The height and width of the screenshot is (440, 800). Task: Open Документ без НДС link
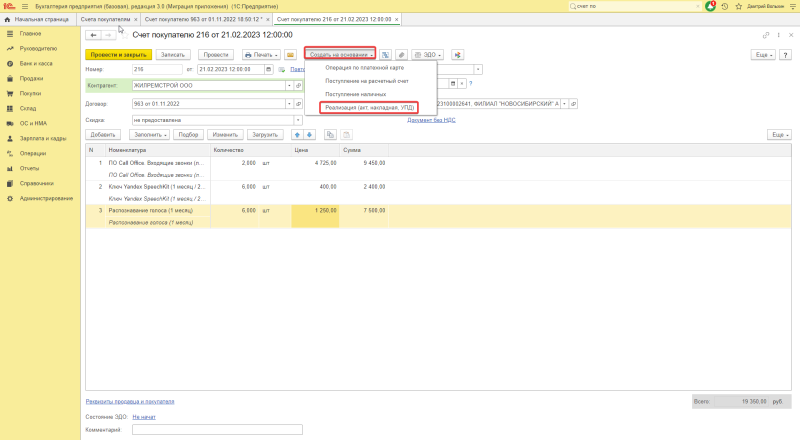click(431, 120)
